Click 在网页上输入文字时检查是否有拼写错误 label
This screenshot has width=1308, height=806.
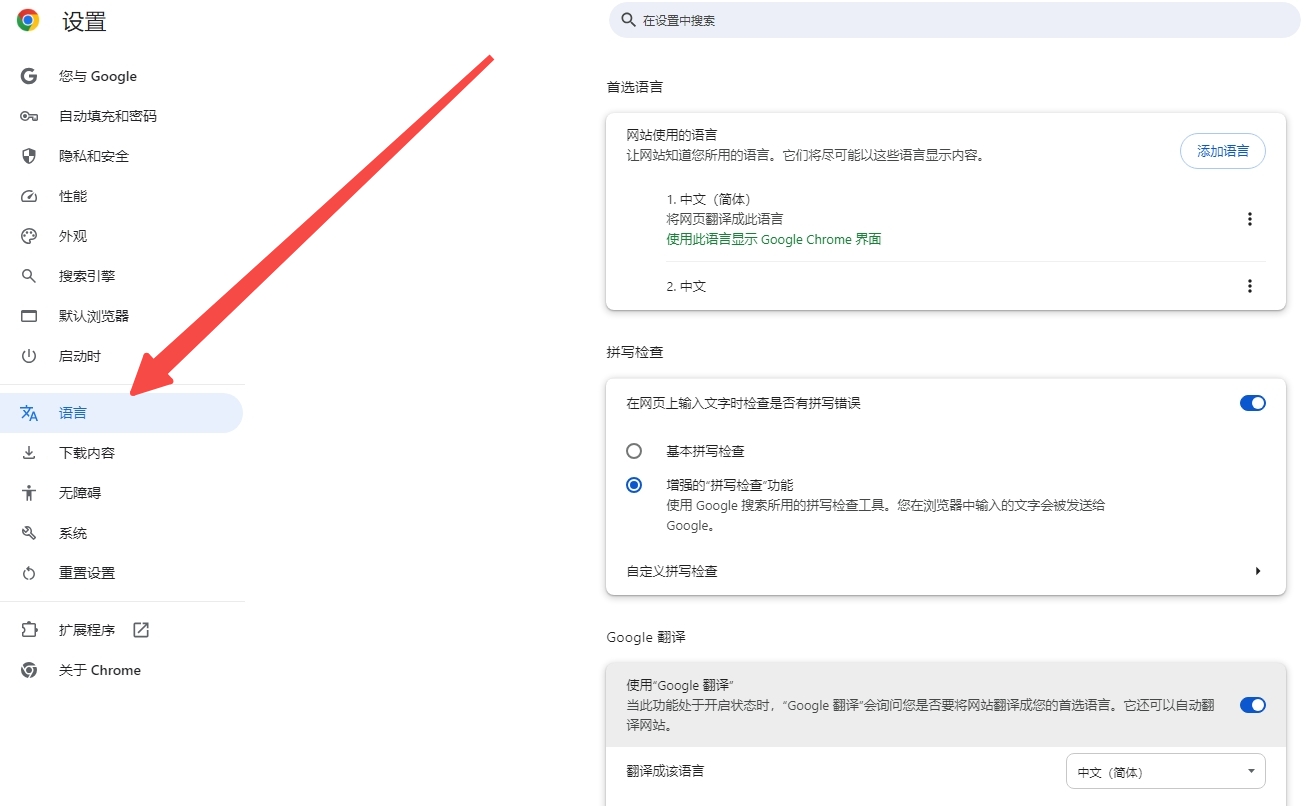tap(743, 403)
